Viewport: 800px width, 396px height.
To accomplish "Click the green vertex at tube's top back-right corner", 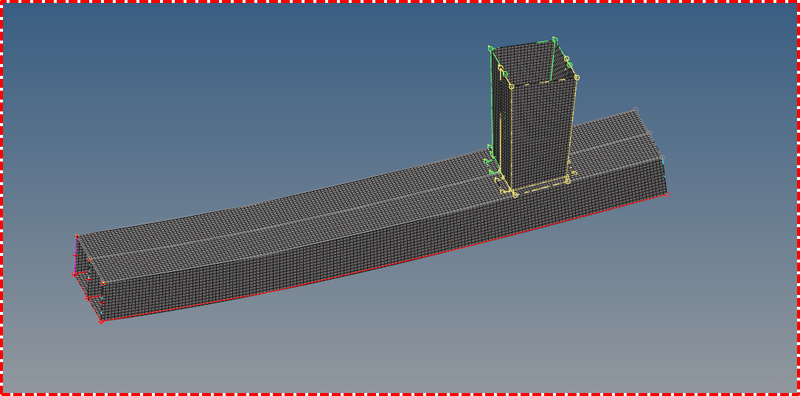I will 554,39.
